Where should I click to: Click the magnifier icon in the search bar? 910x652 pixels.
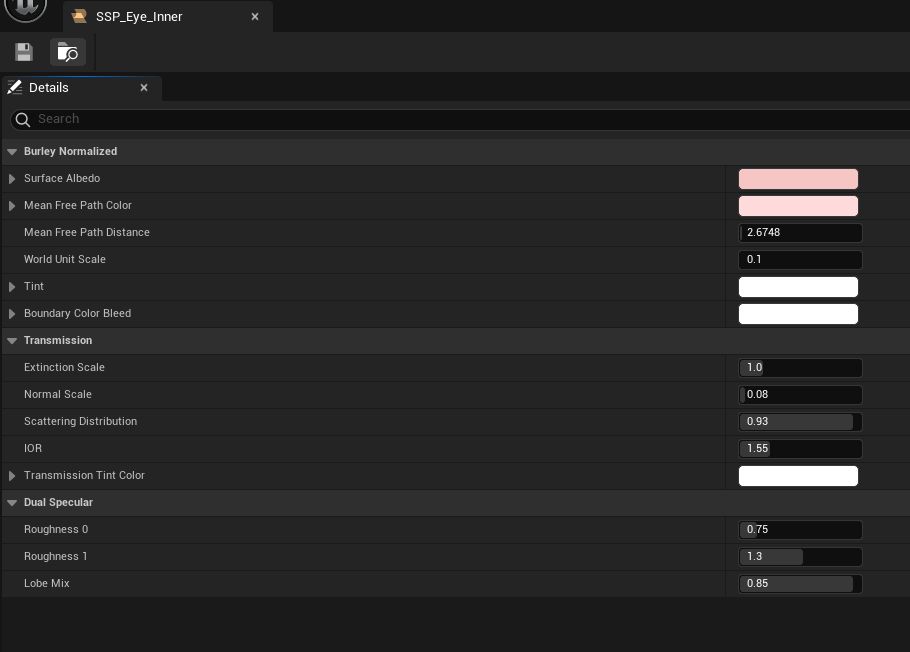23,120
